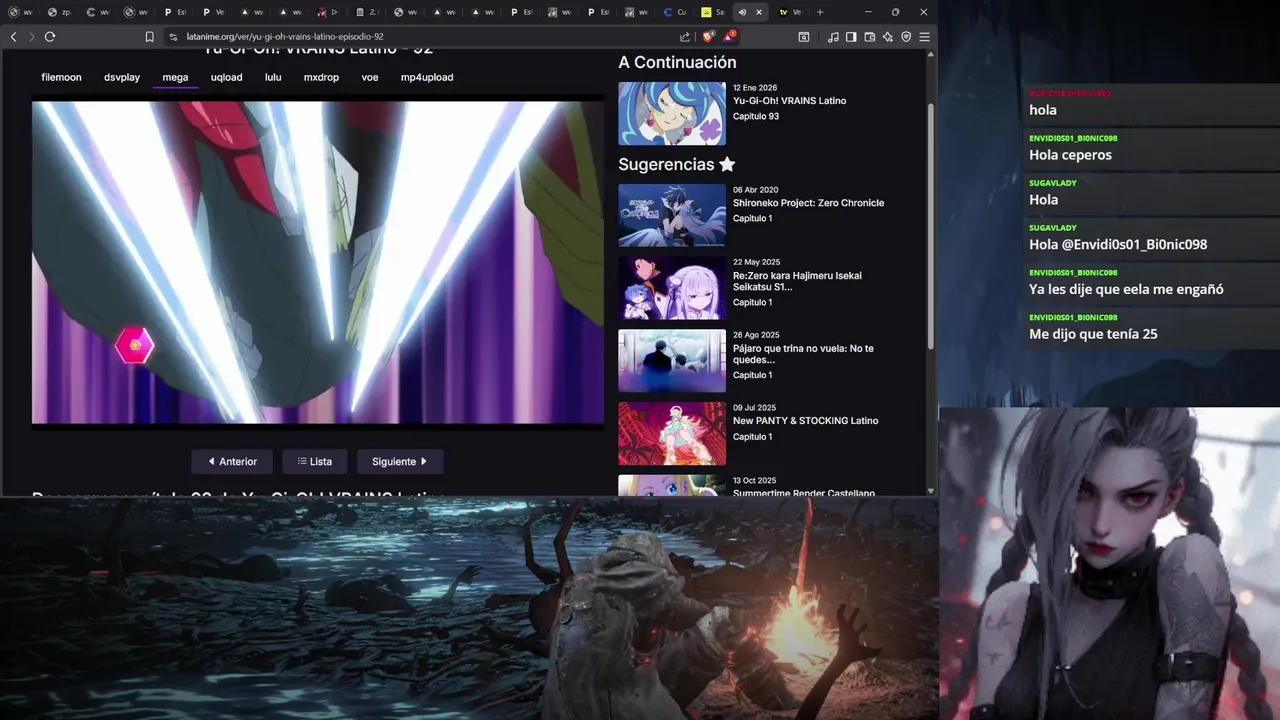
Task: Select the mp4upload server tab
Action: coord(427,77)
